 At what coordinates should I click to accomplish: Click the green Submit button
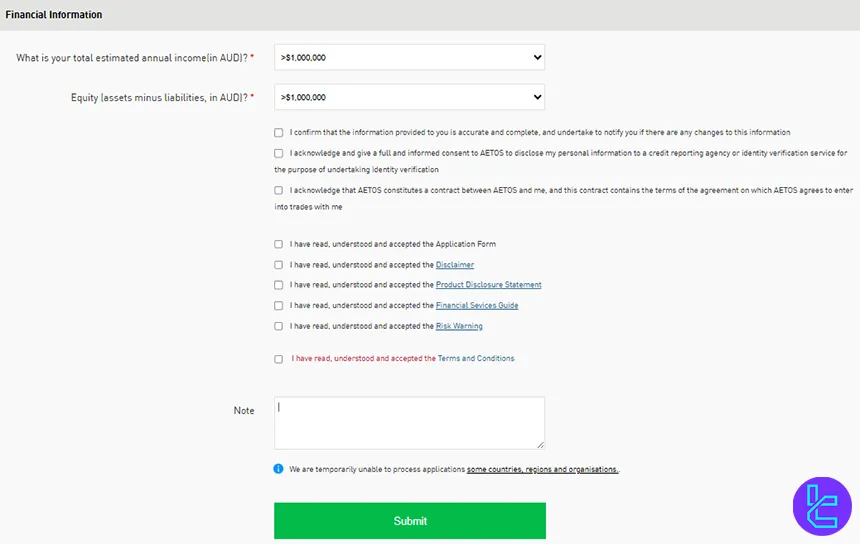point(410,520)
